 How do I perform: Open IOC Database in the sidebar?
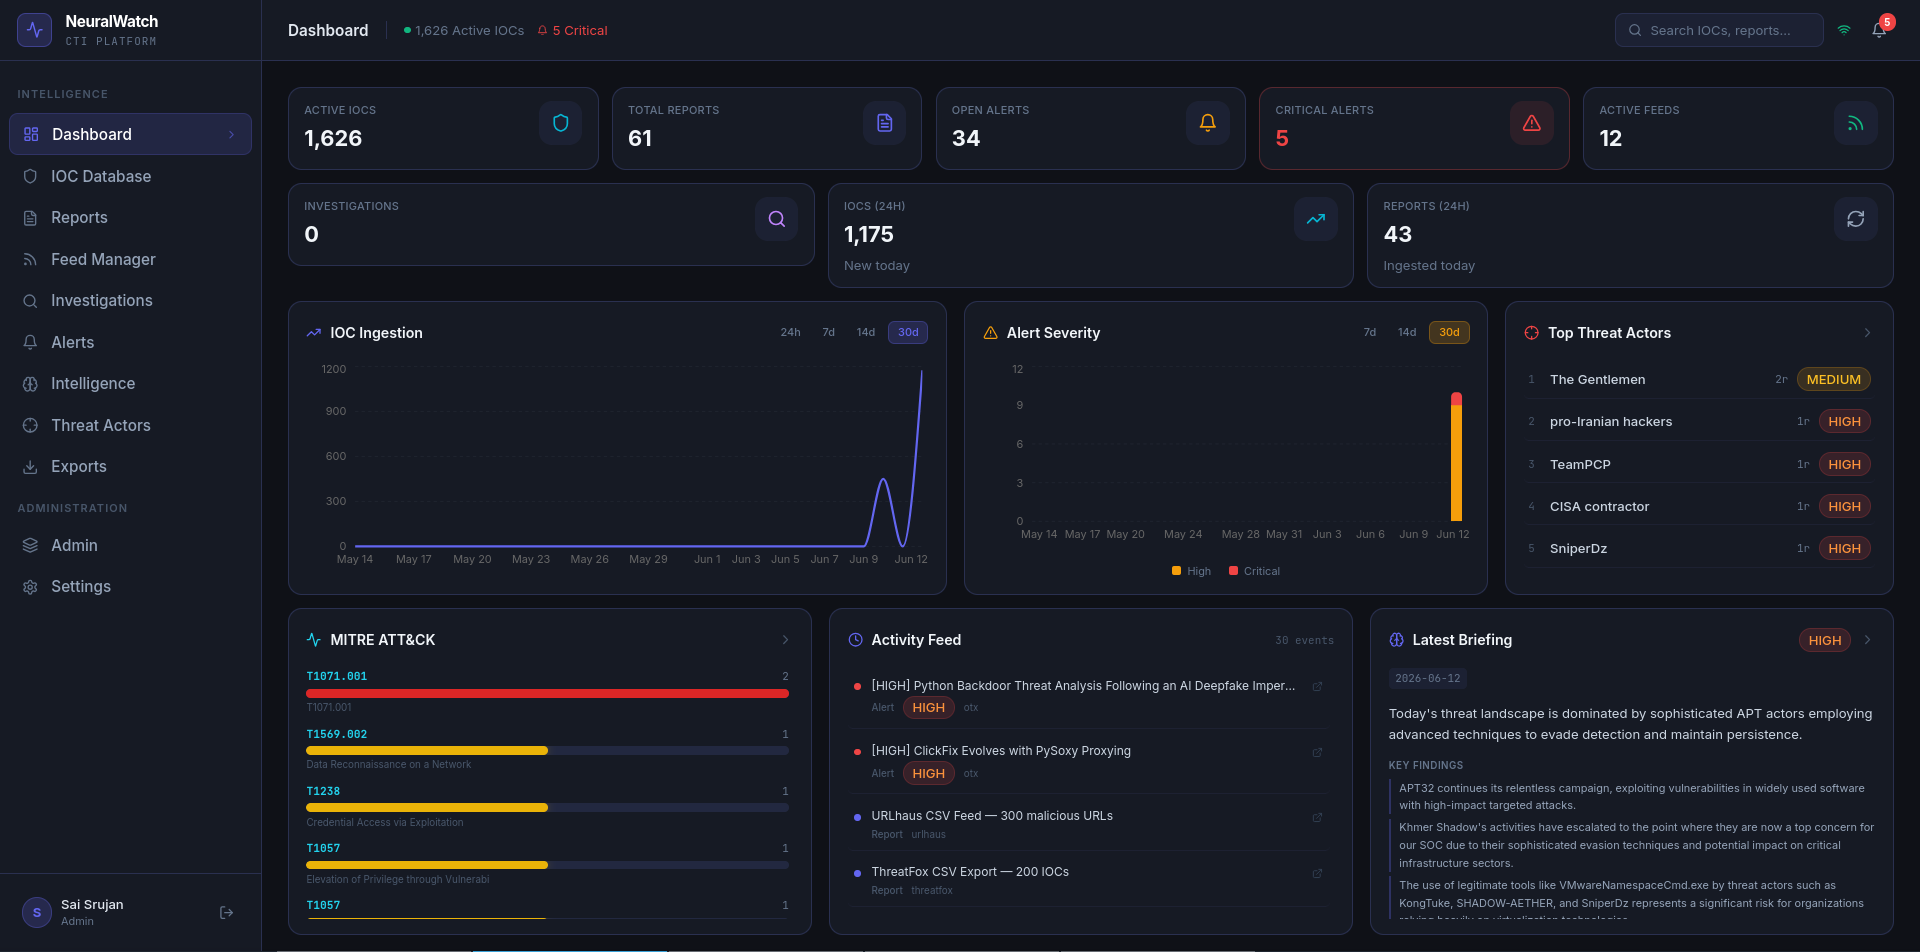pyautogui.click(x=130, y=176)
